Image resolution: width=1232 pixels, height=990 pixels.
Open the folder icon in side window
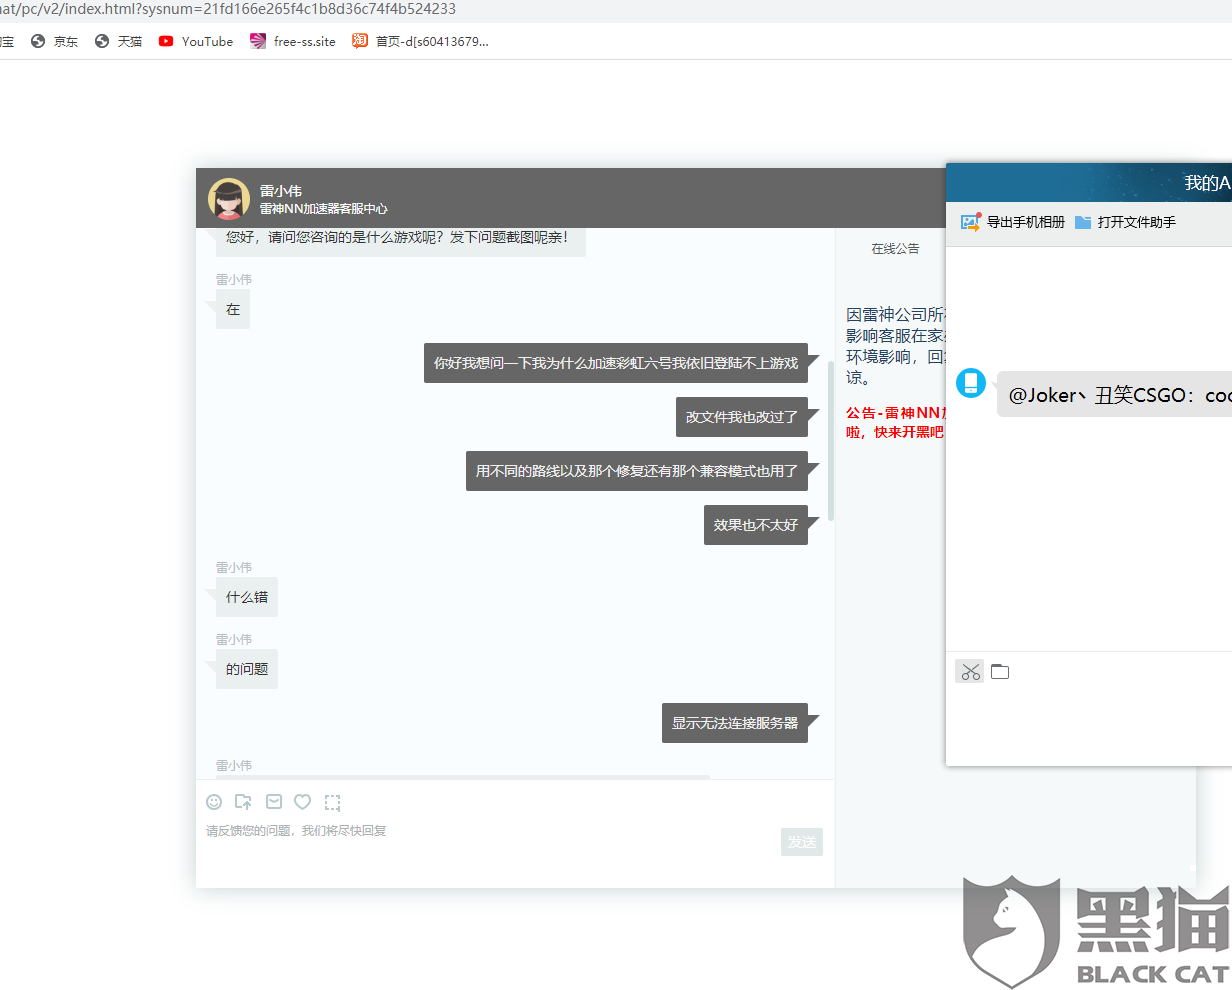[x=1000, y=672]
